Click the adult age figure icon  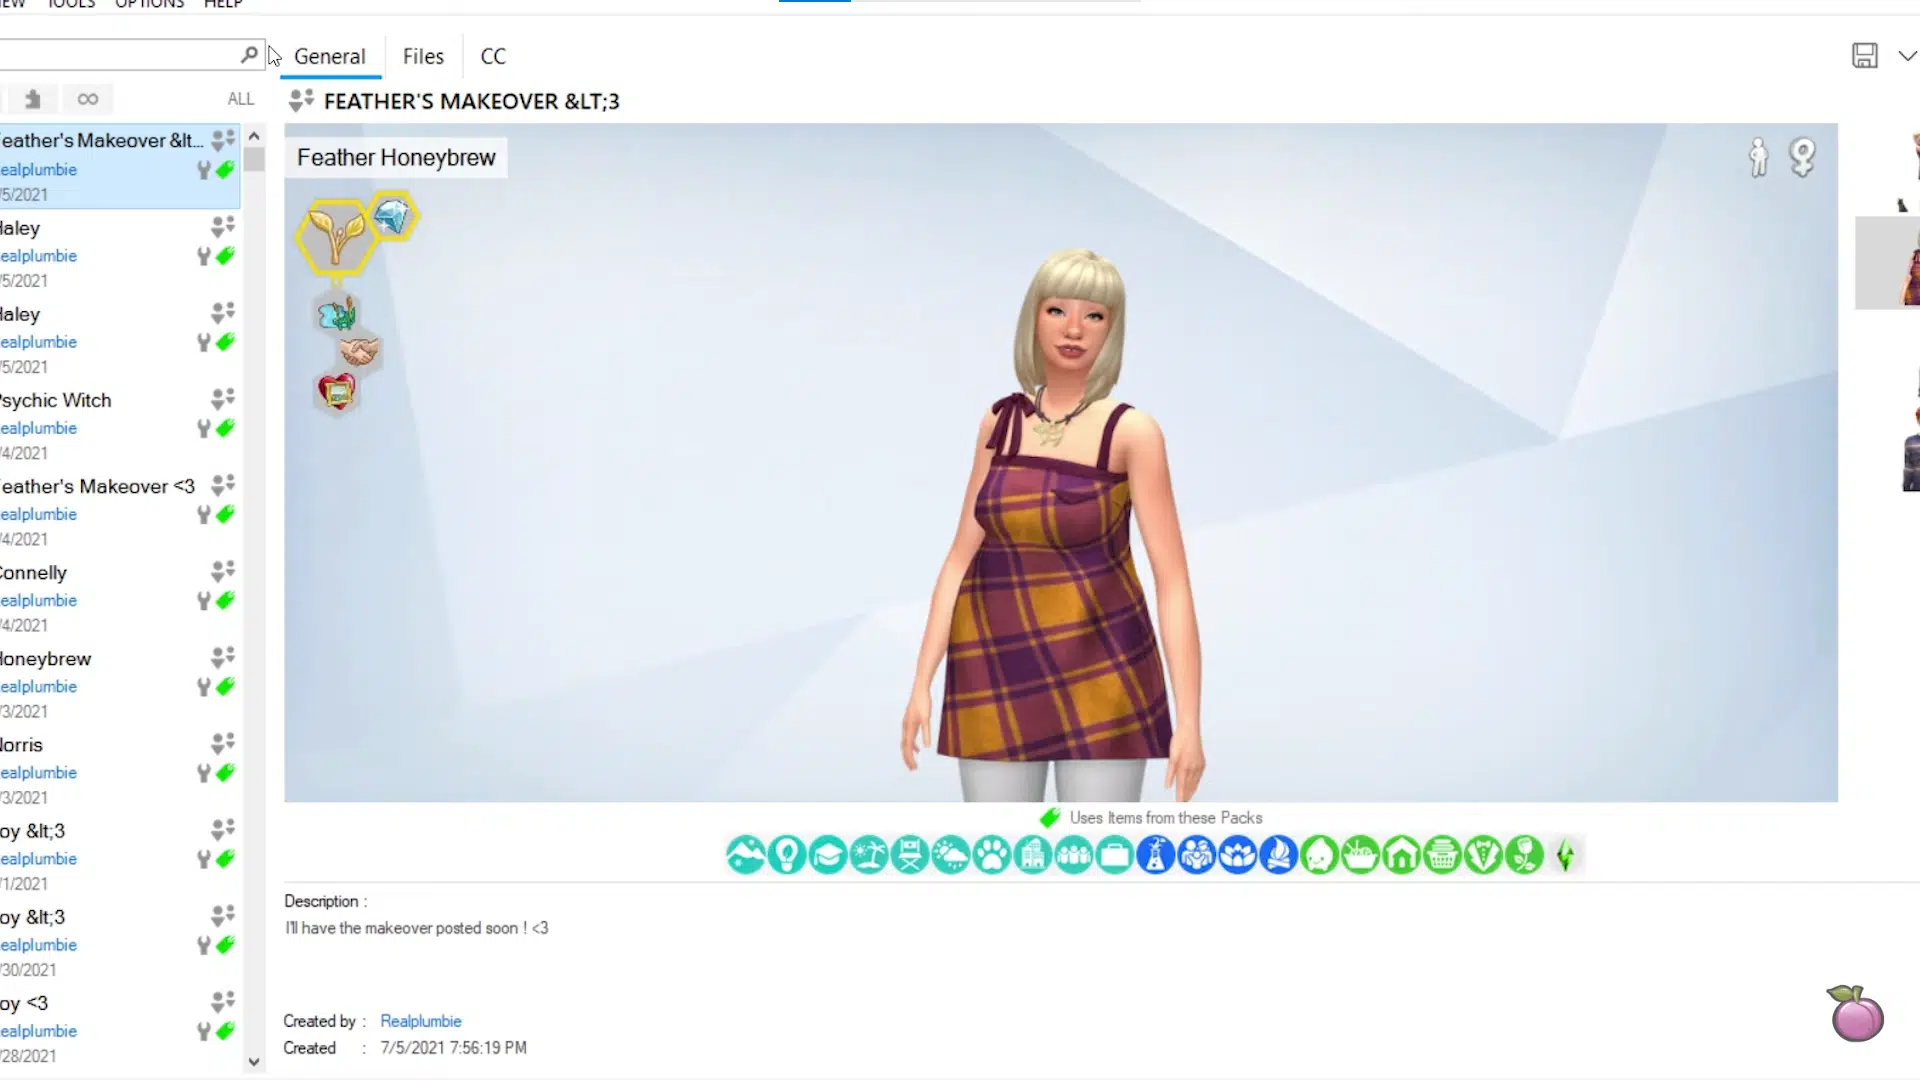[1758, 157]
